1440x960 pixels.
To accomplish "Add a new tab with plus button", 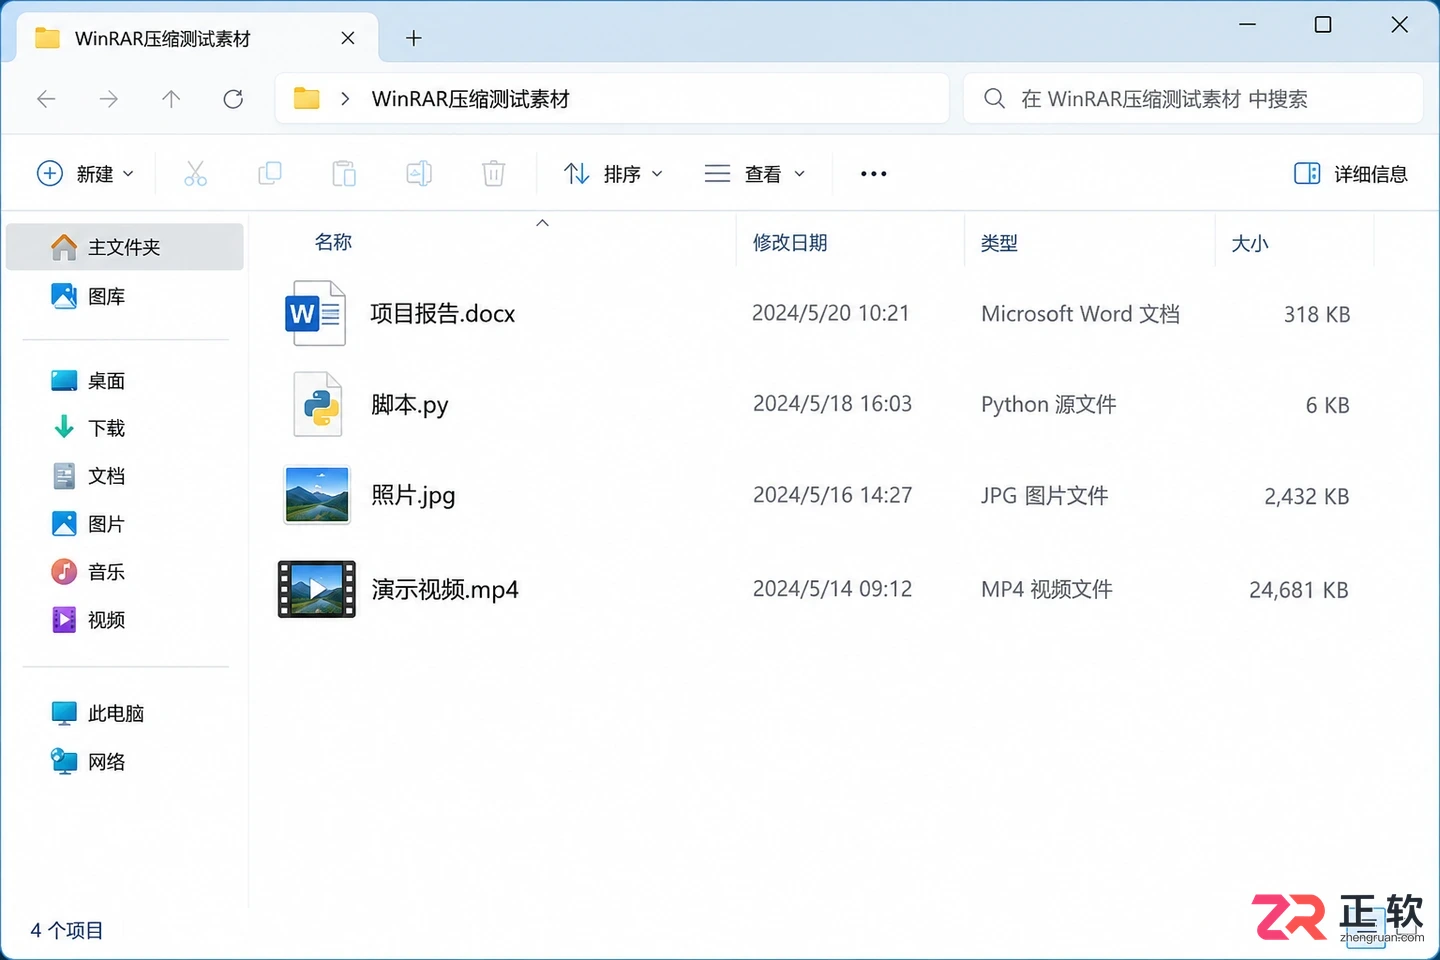I will pyautogui.click(x=414, y=38).
